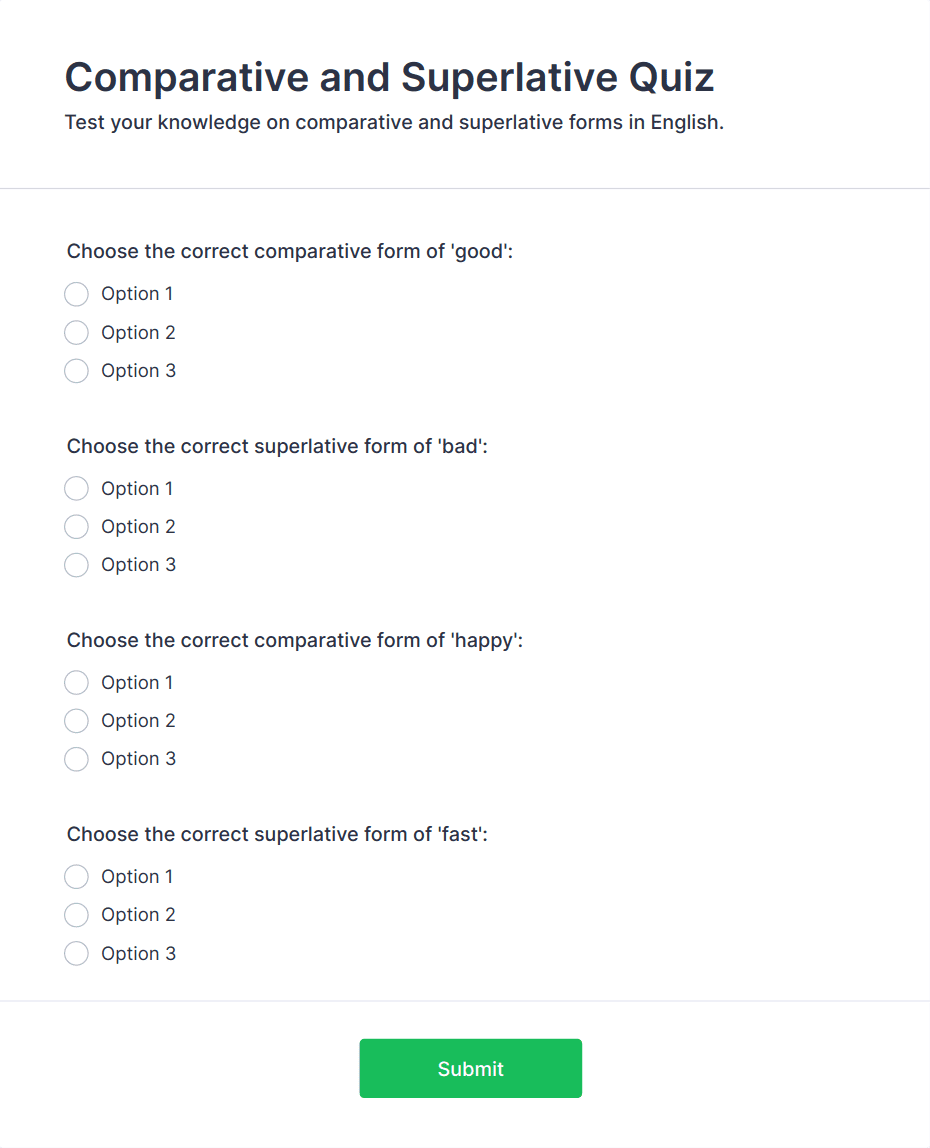The width and height of the screenshot is (930, 1148).
Task: Select Option 1 for comparative of 'good'
Action: click(x=77, y=294)
